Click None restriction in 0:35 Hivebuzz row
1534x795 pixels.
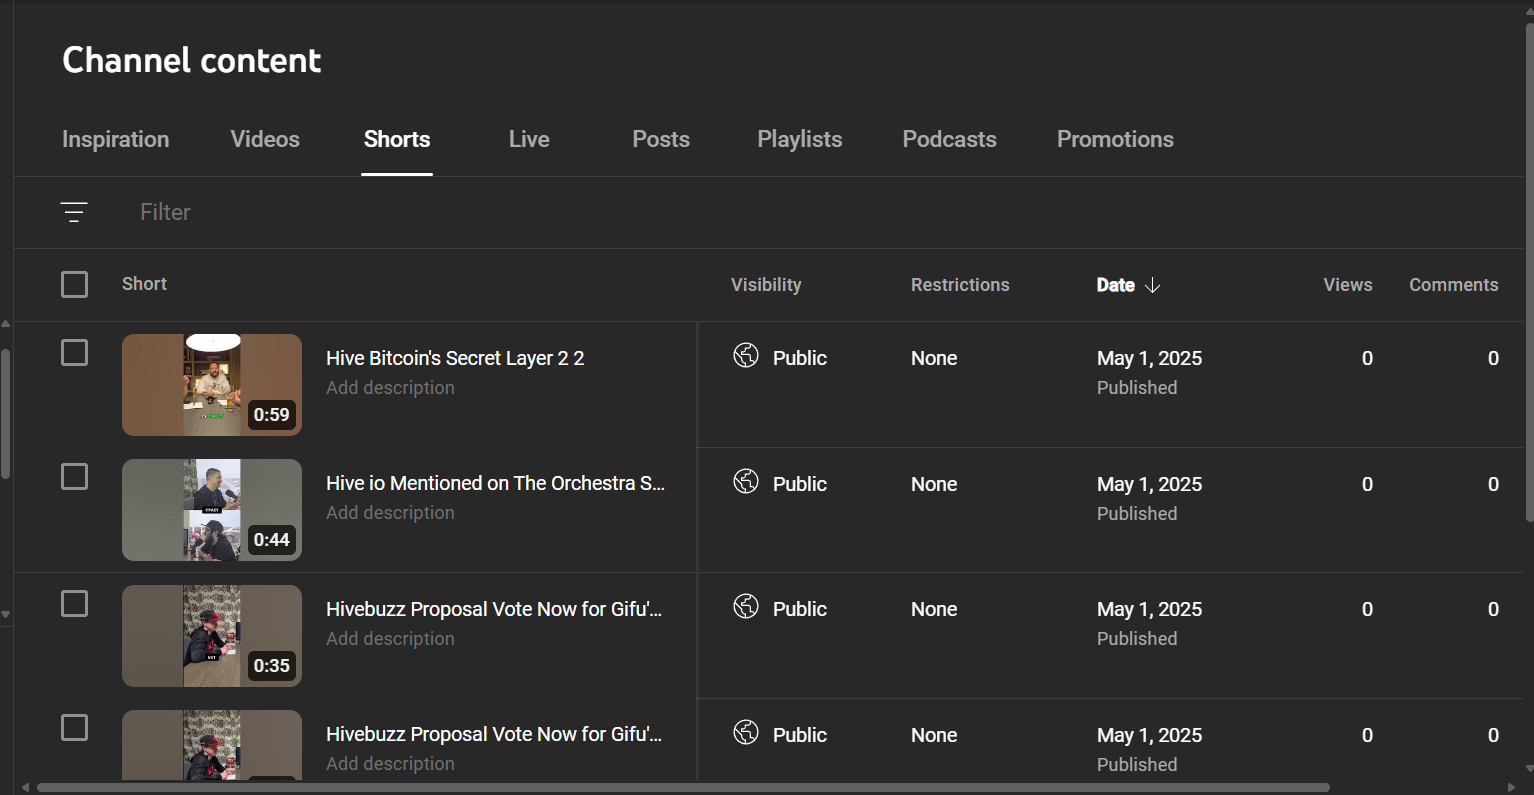tap(934, 609)
